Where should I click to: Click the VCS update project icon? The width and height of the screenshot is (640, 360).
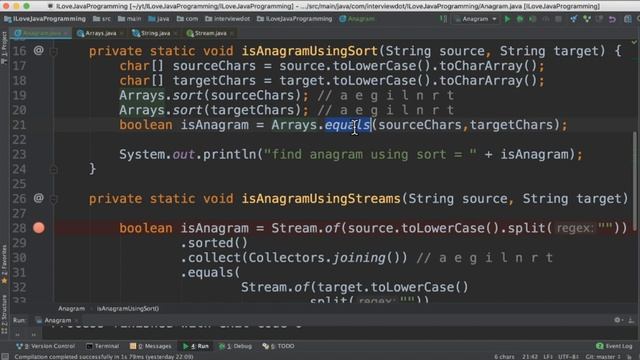coord(573,19)
